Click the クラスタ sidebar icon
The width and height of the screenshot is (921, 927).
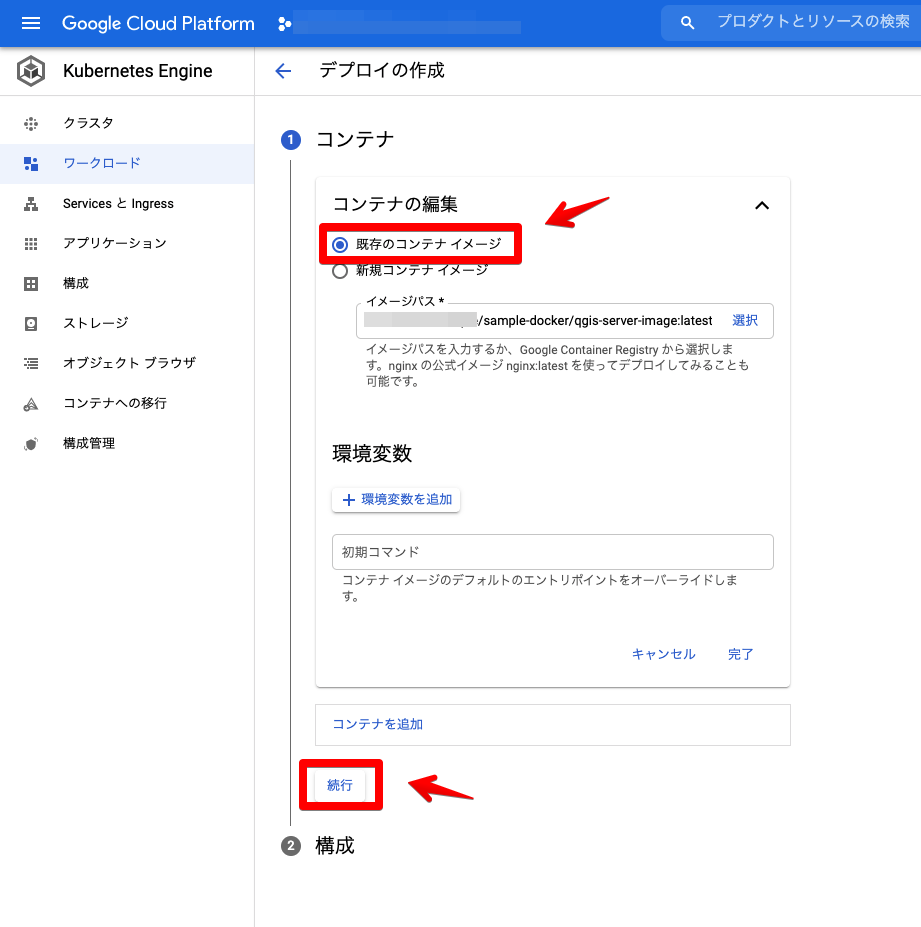[x=31, y=124]
